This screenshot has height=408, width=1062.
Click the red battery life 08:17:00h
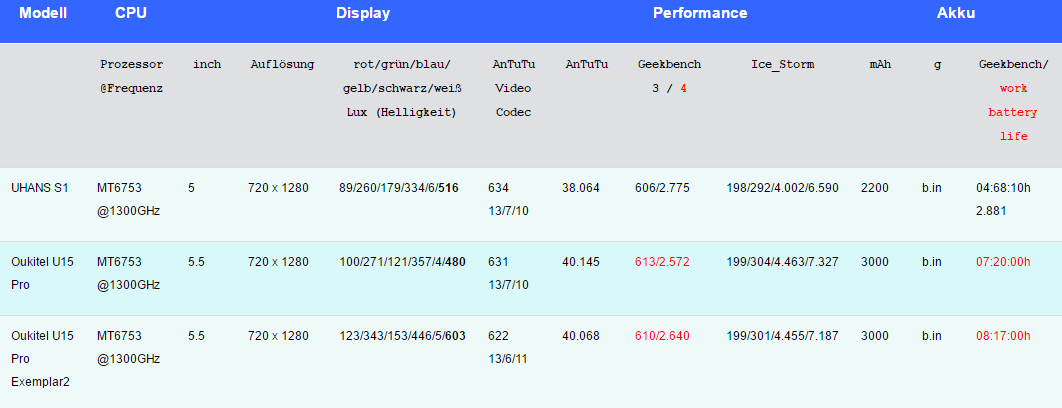pyautogui.click(x=1003, y=335)
